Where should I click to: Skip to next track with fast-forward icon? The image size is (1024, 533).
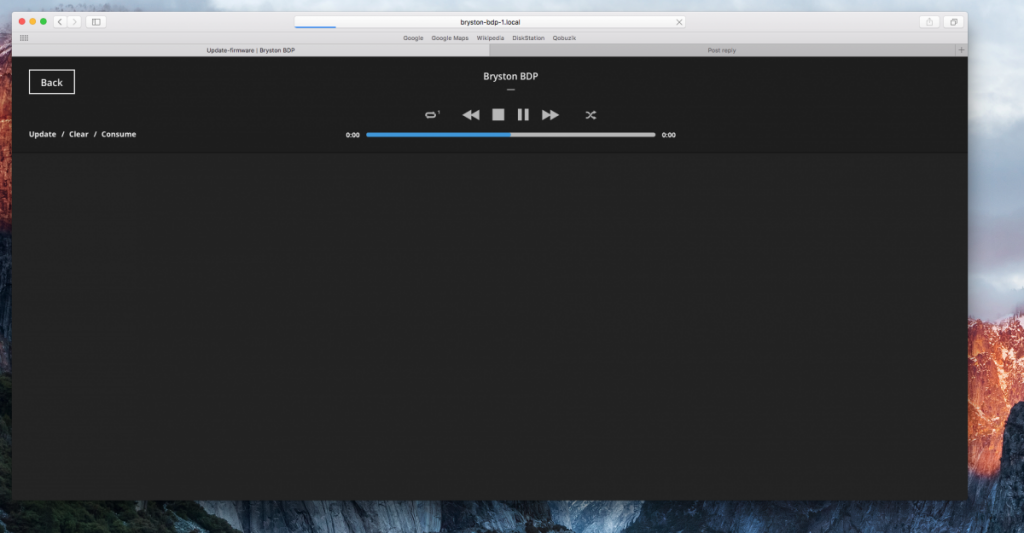coord(551,115)
